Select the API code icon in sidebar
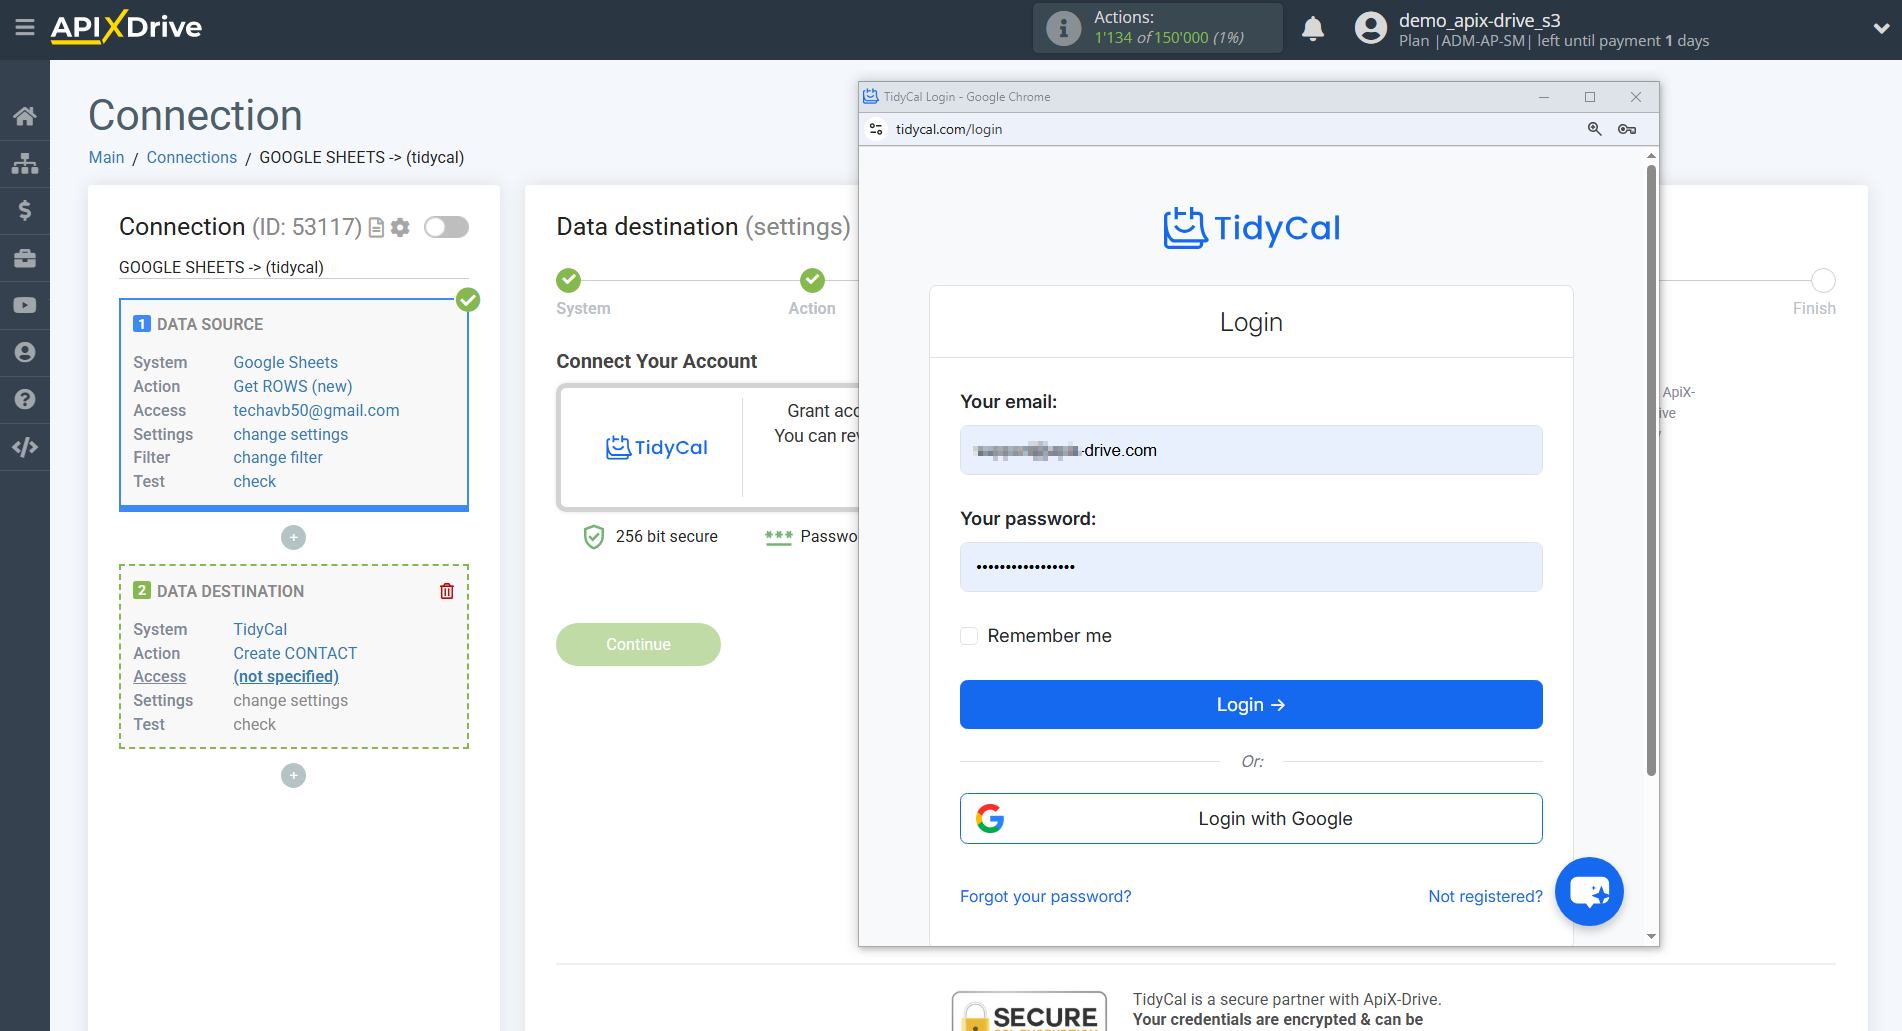The width and height of the screenshot is (1902, 1031). pos(25,447)
